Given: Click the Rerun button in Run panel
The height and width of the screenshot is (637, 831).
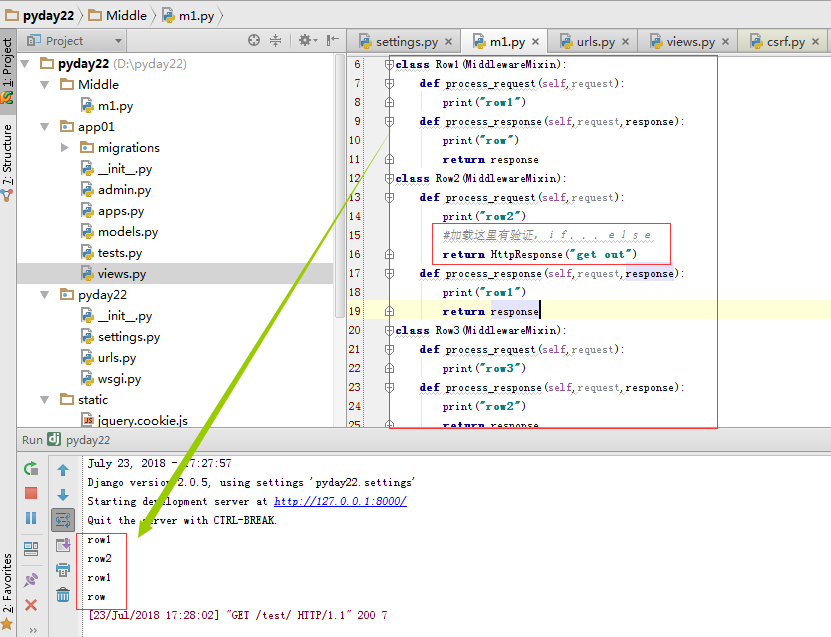Looking at the screenshot, I should 31,468.
